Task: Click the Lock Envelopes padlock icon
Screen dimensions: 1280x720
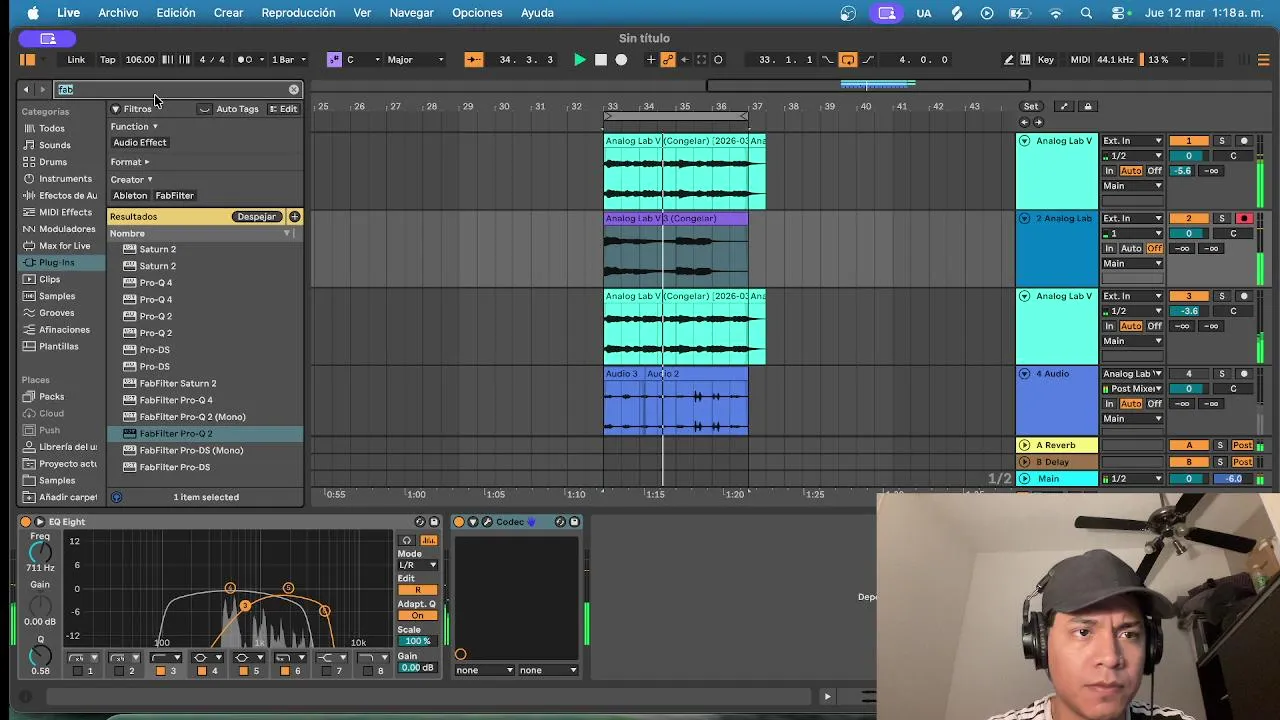Action: 1088,106
